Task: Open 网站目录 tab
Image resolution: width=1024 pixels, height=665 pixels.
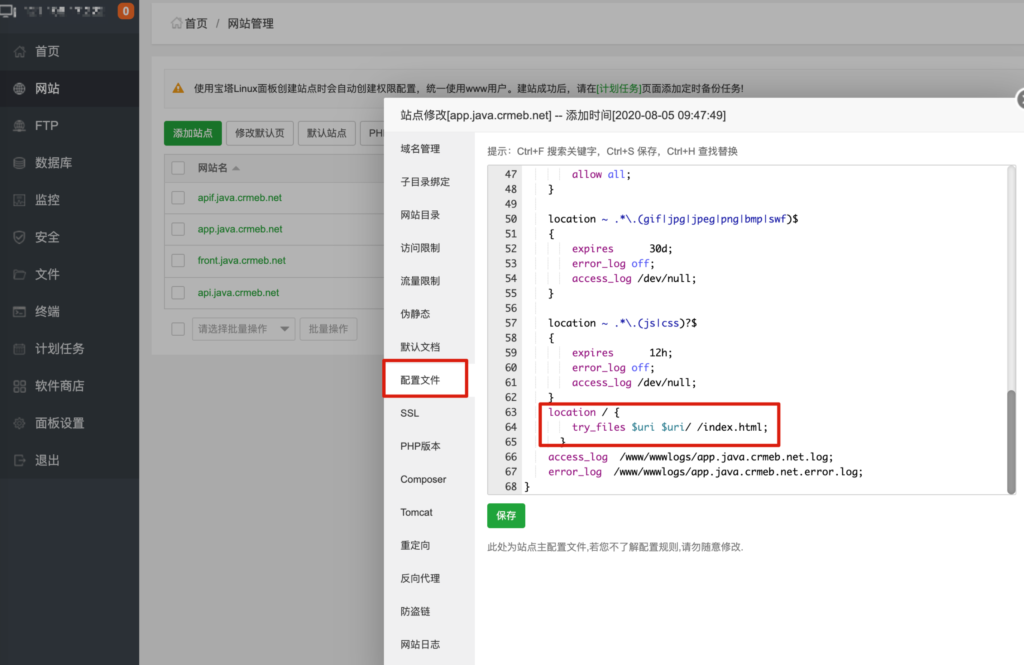Action: [x=420, y=215]
